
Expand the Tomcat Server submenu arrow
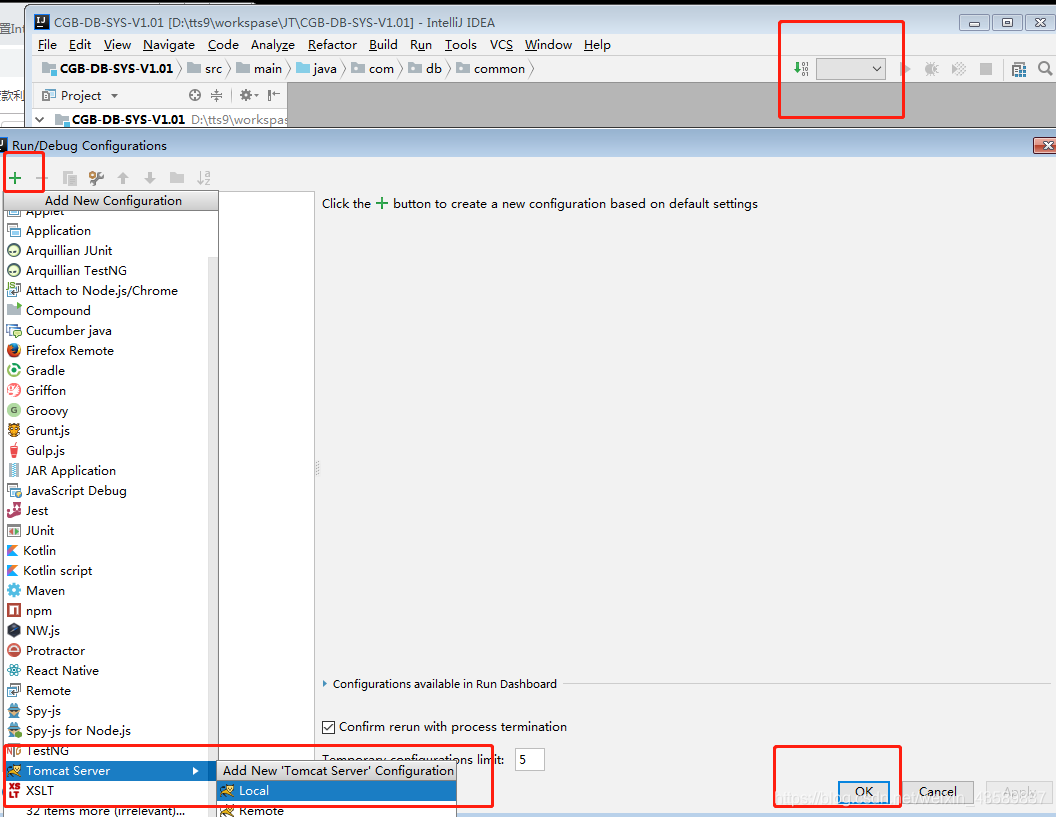click(x=196, y=771)
